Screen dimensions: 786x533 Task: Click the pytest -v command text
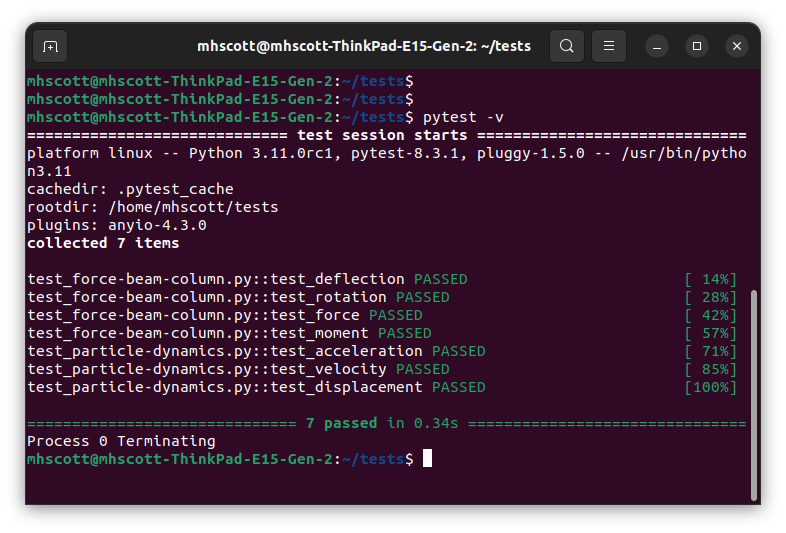click(x=463, y=117)
